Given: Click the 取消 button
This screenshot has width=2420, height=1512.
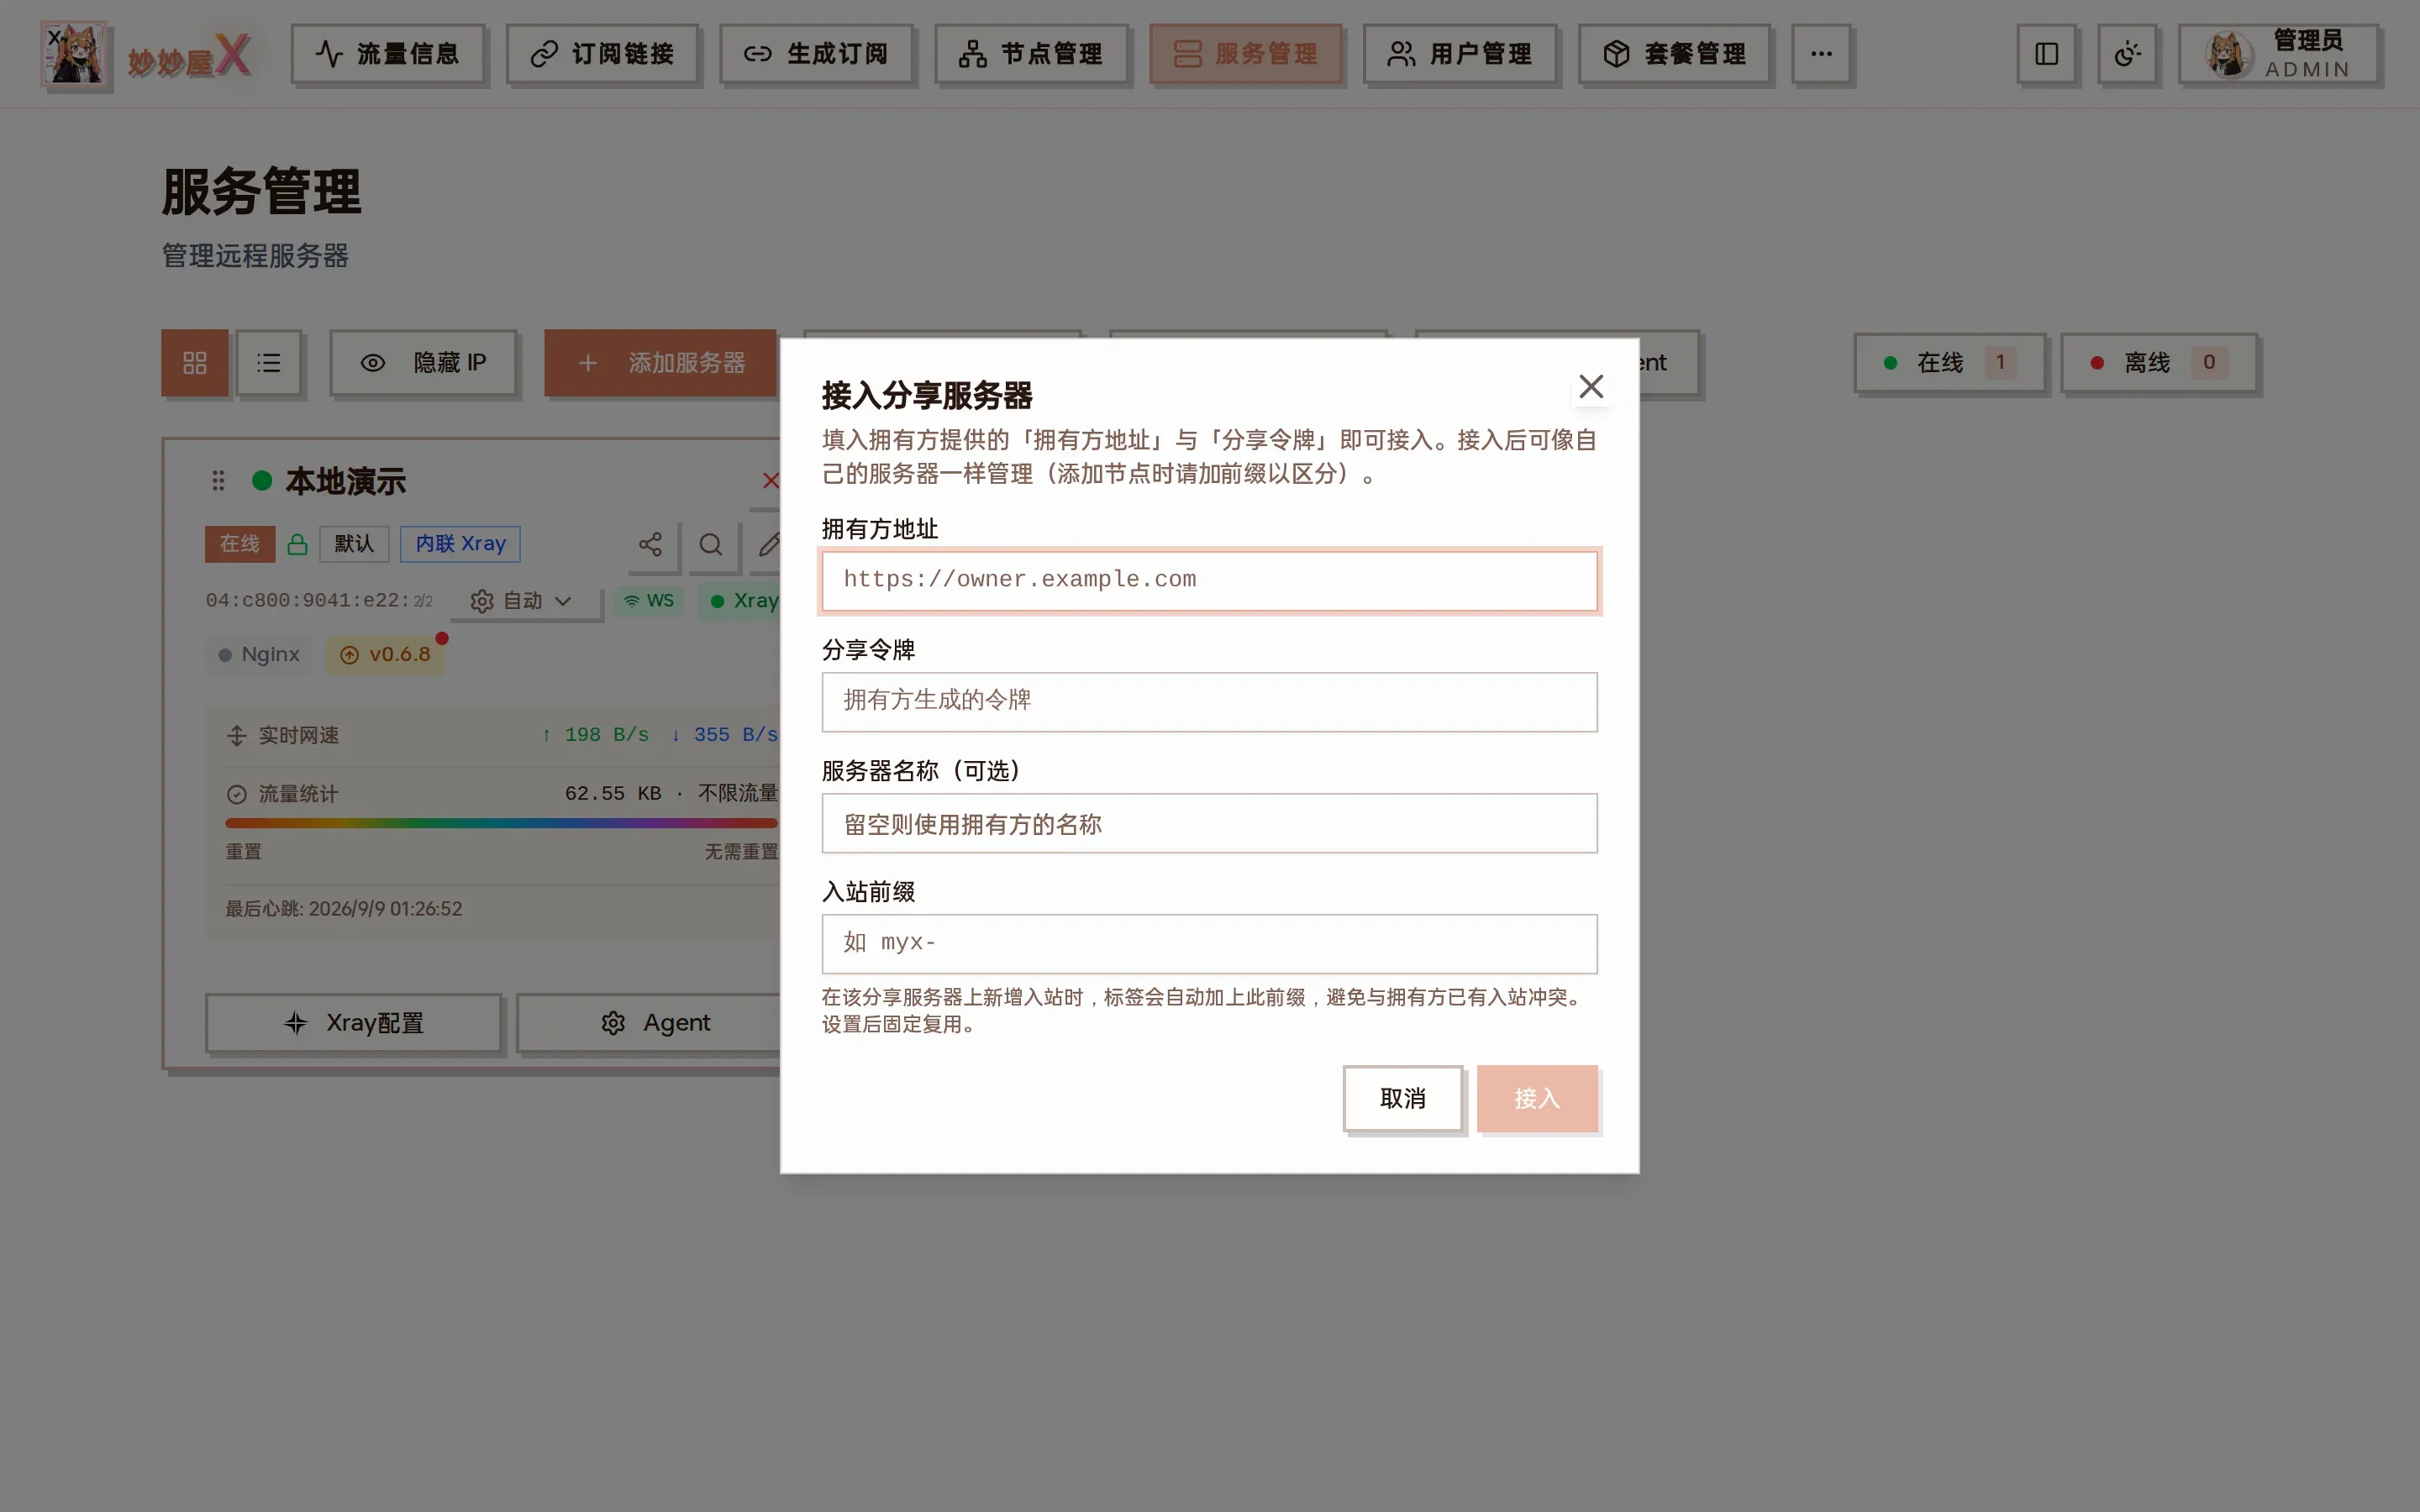Looking at the screenshot, I should click(1402, 1098).
